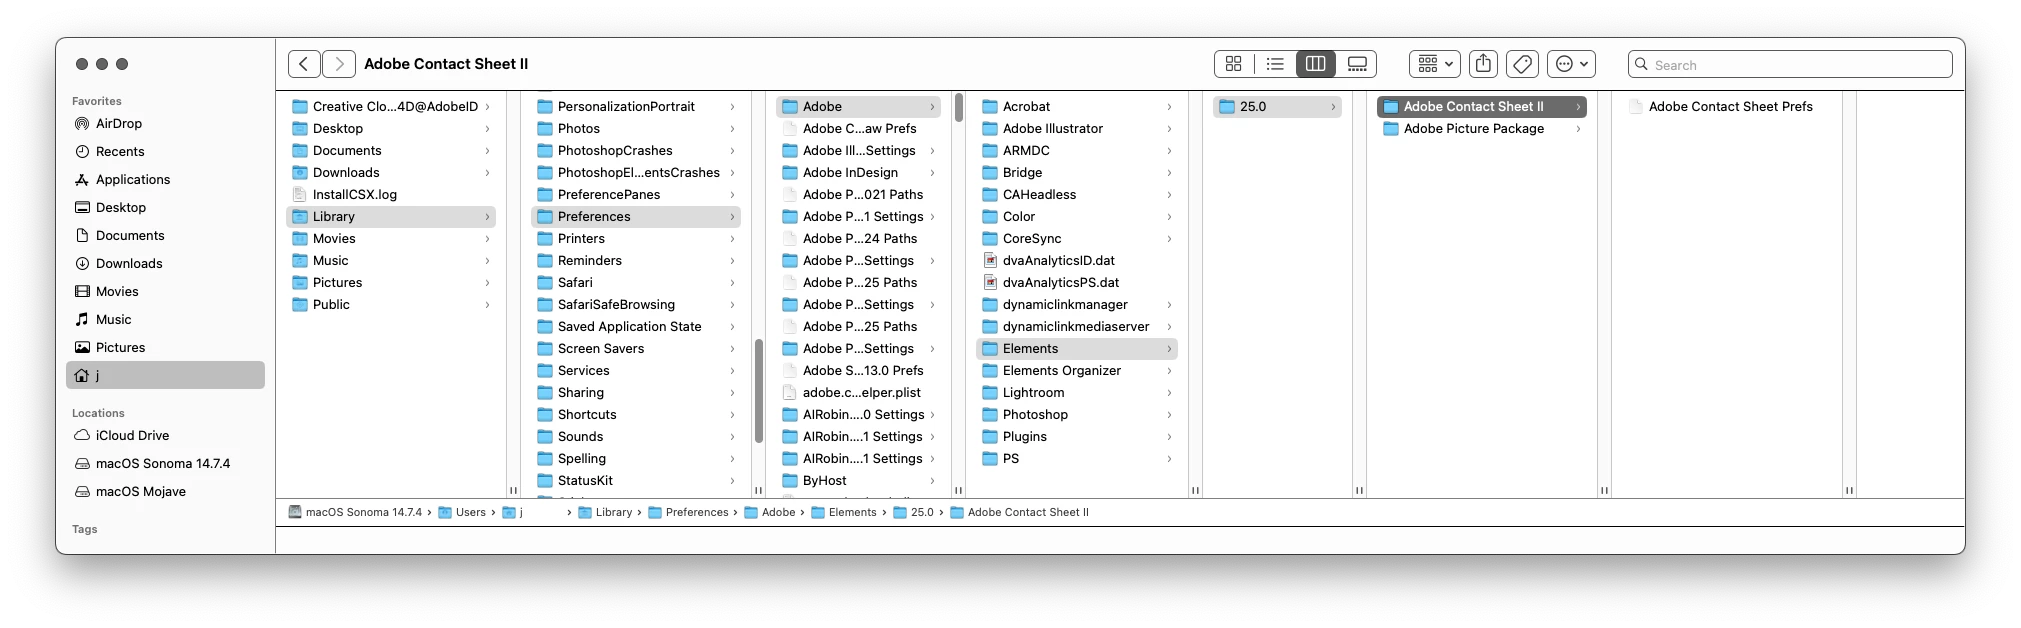Switch to gallery view in toolbar
The image size is (2021, 628).
(1357, 64)
